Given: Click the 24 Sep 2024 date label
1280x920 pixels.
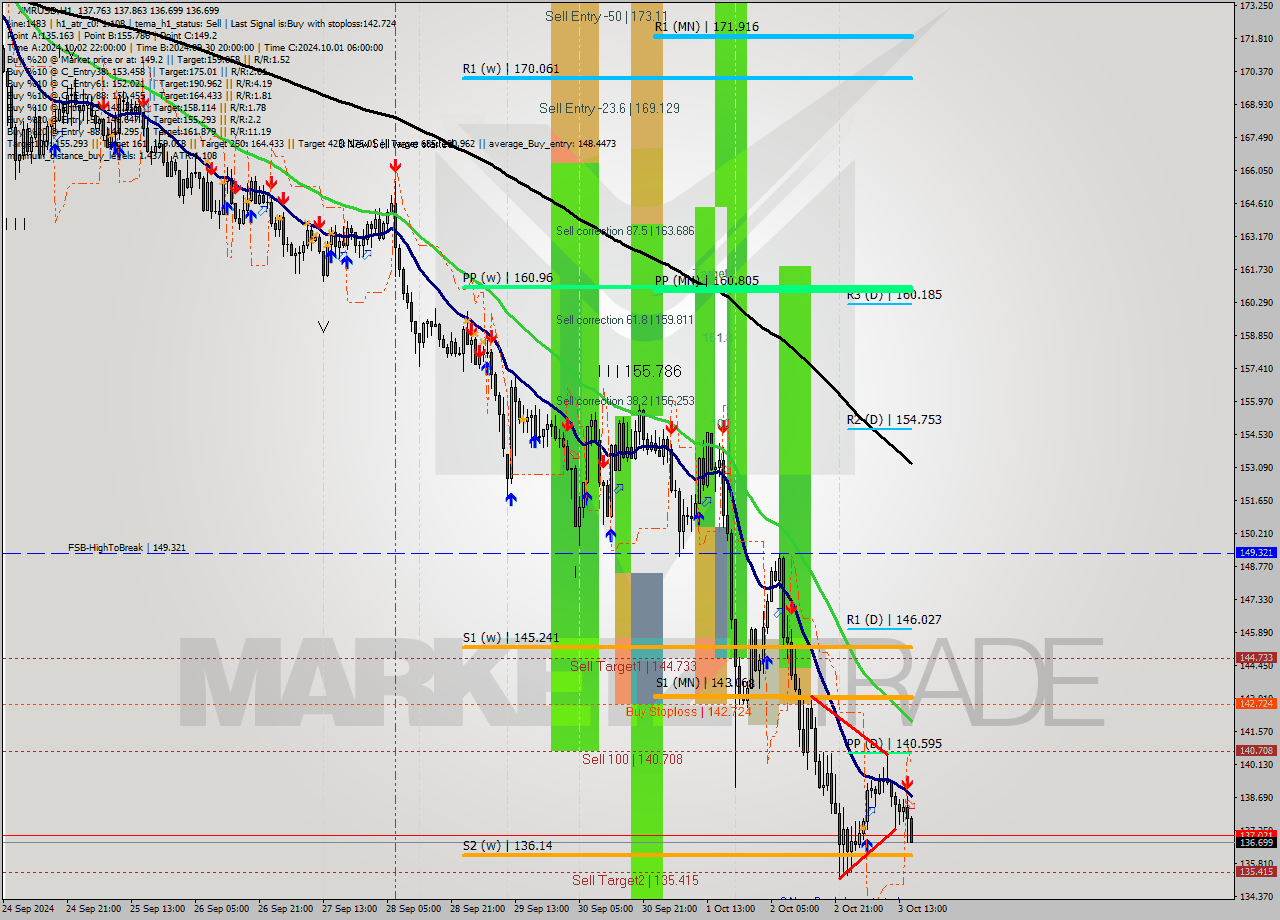Looking at the screenshot, I should click(29, 909).
